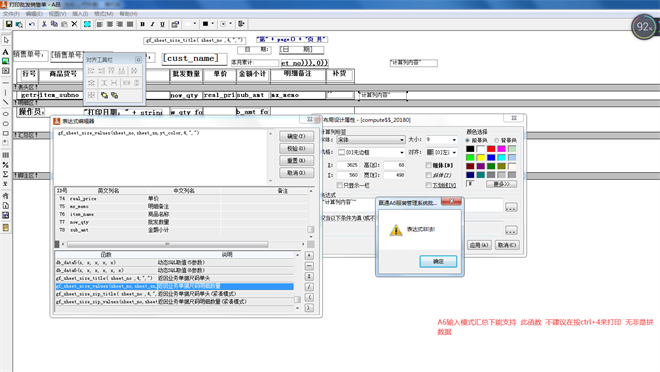Image resolution: width=660 pixels, height=372 pixels.
Task: Click the Delete X icon in the toolbar
Action: (74, 24)
